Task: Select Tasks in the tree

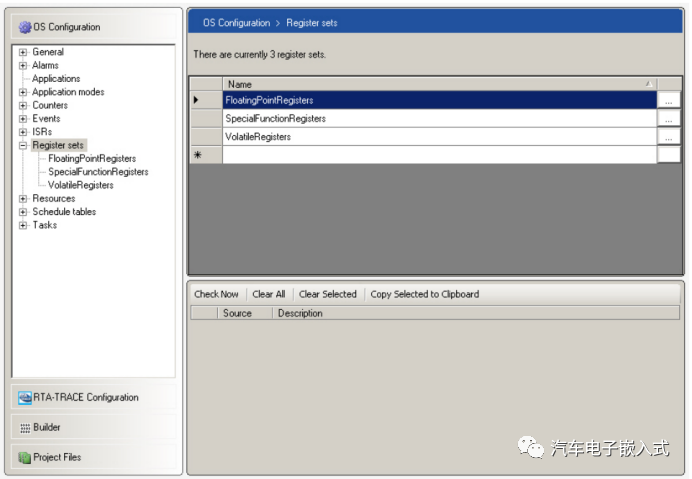Action: point(45,225)
